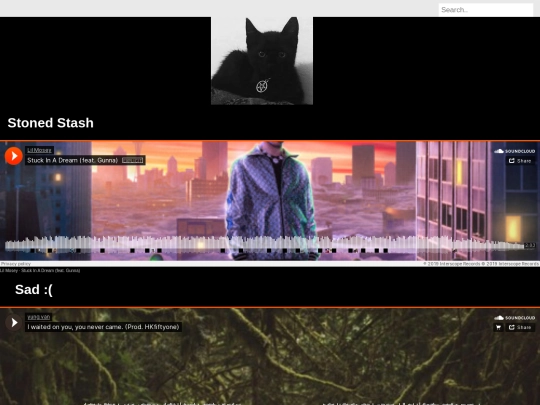Open SoundCloud logo on the forest track player
The image size is (540, 405).
515,318
